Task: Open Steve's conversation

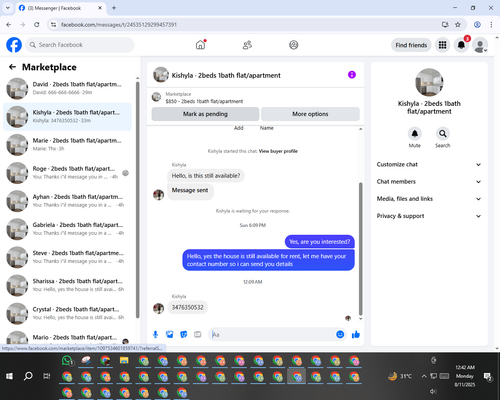Action: click(68, 257)
